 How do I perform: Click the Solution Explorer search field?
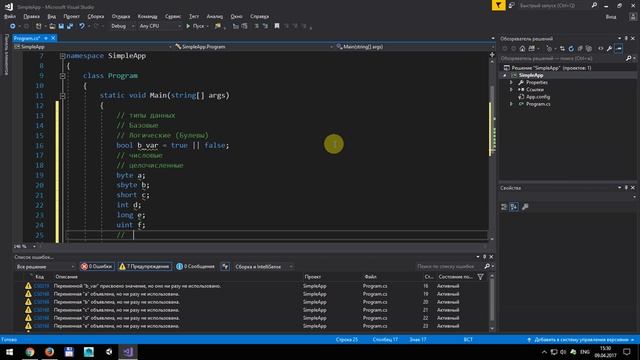(x=567, y=58)
